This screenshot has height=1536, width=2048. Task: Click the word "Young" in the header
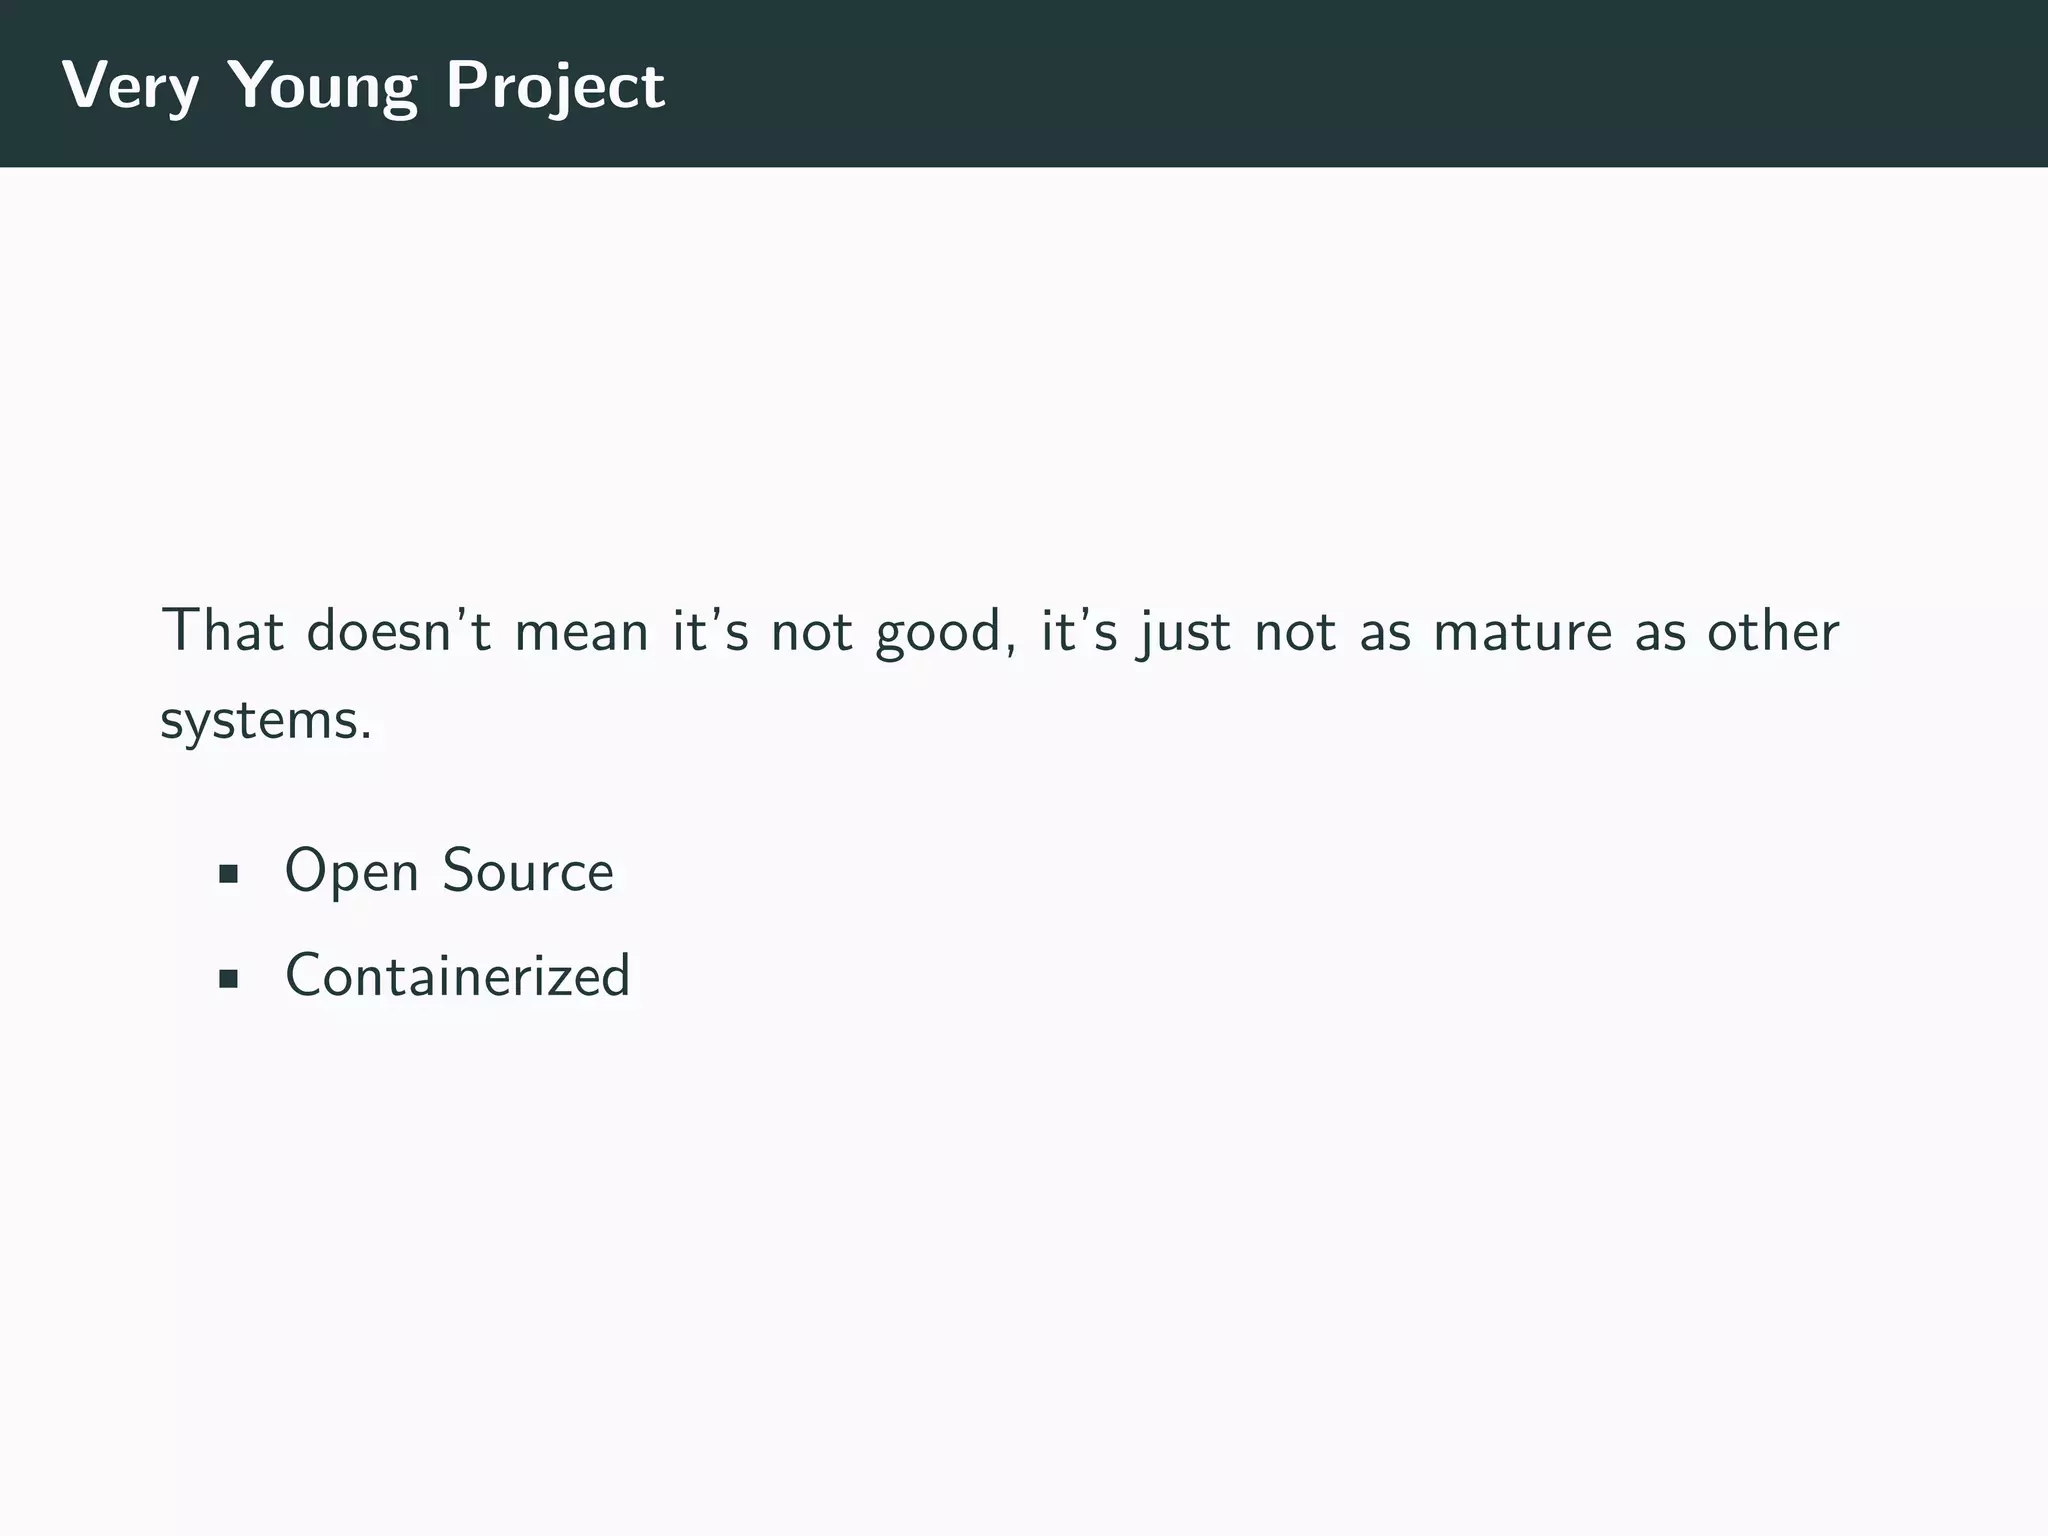pyautogui.click(x=322, y=86)
